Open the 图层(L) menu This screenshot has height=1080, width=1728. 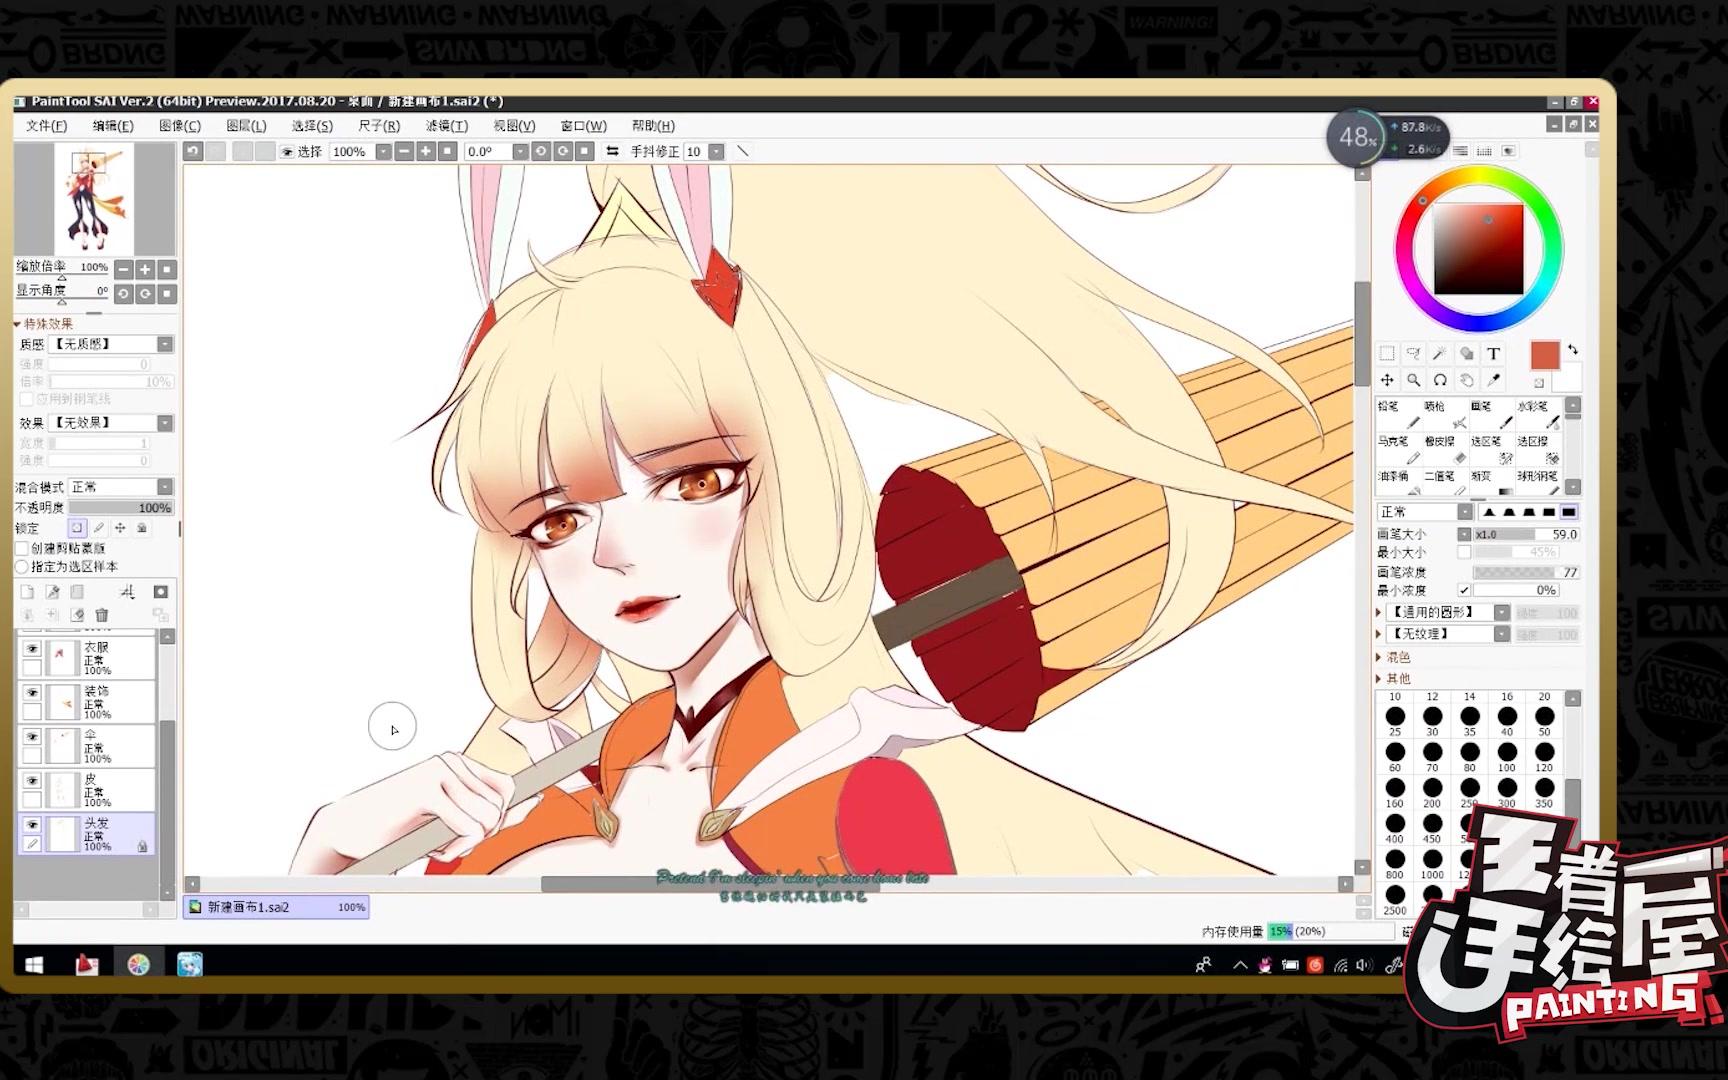click(246, 126)
